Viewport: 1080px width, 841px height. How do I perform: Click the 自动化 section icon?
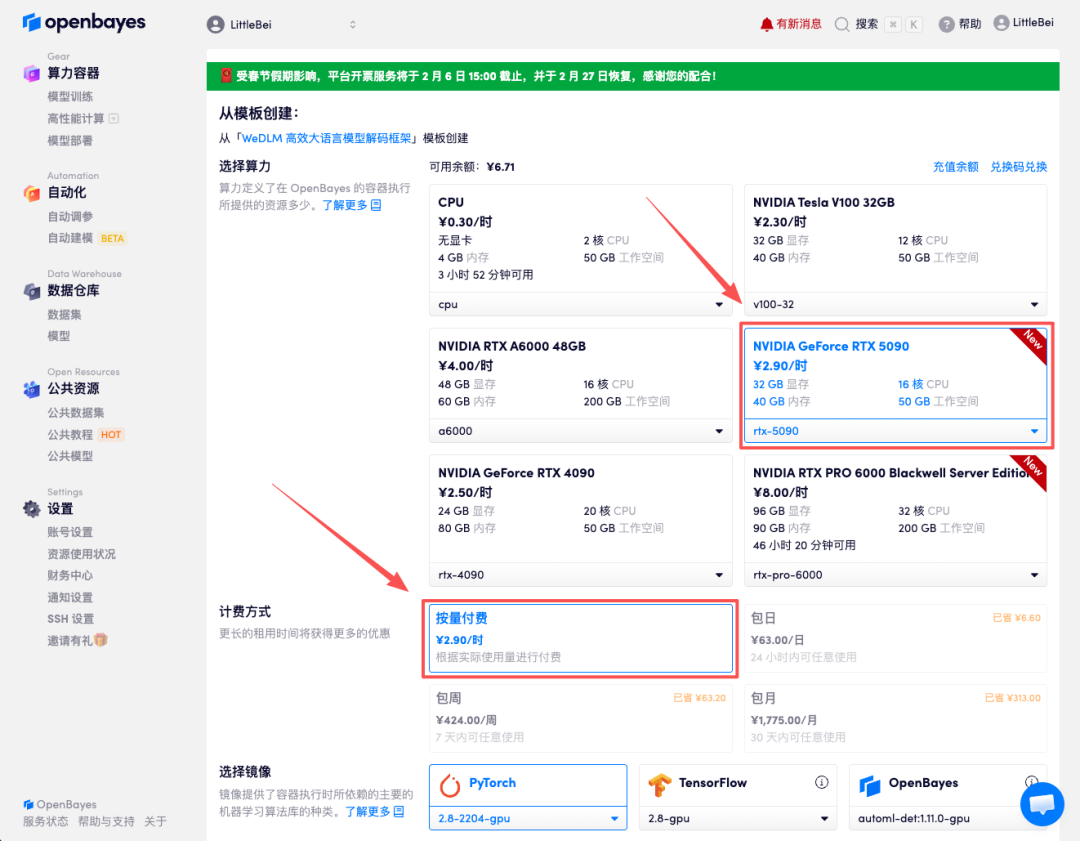(32, 194)
